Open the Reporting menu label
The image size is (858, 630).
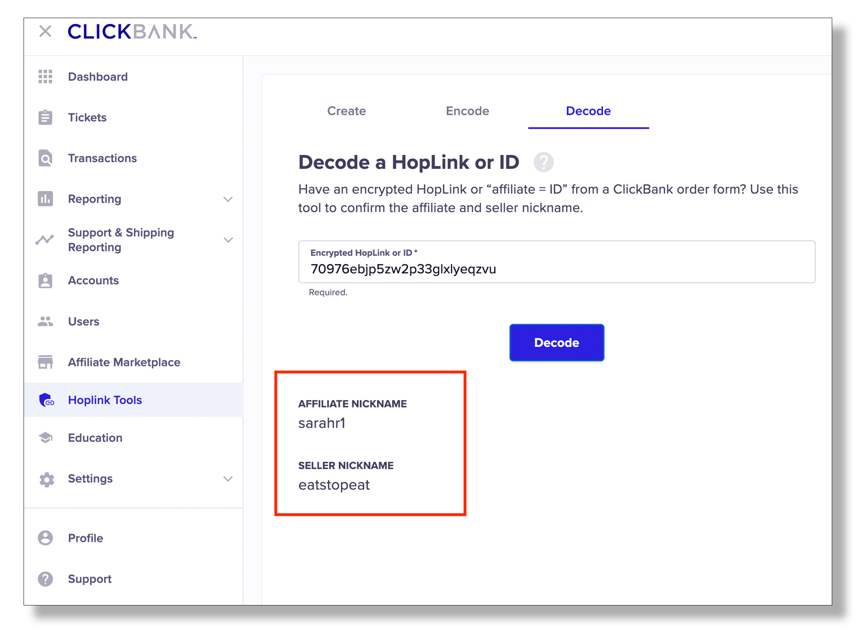(95, 199)
